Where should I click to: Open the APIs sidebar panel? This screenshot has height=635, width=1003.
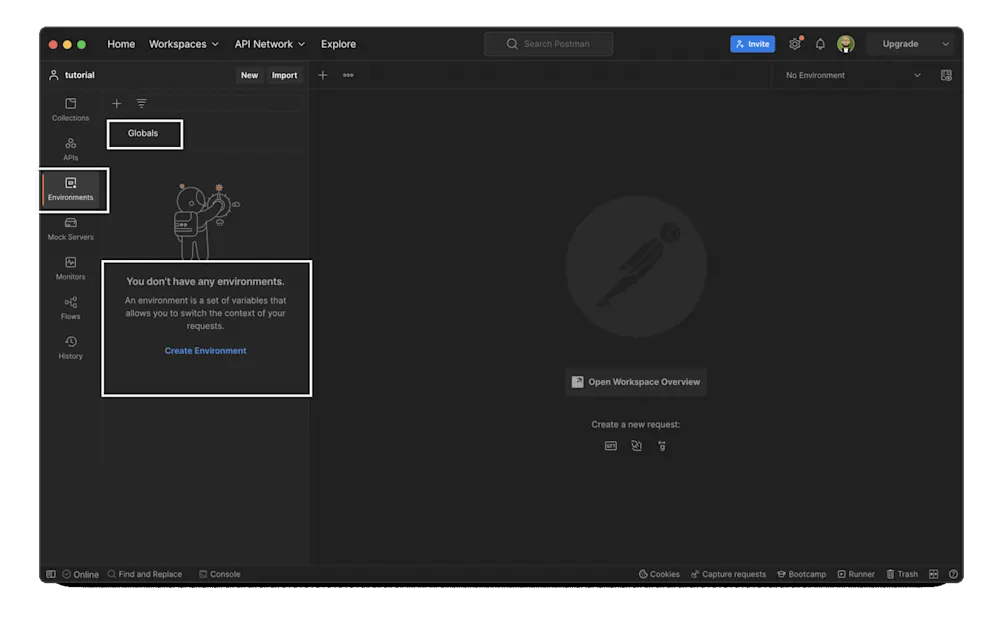(x=69, y=148)
